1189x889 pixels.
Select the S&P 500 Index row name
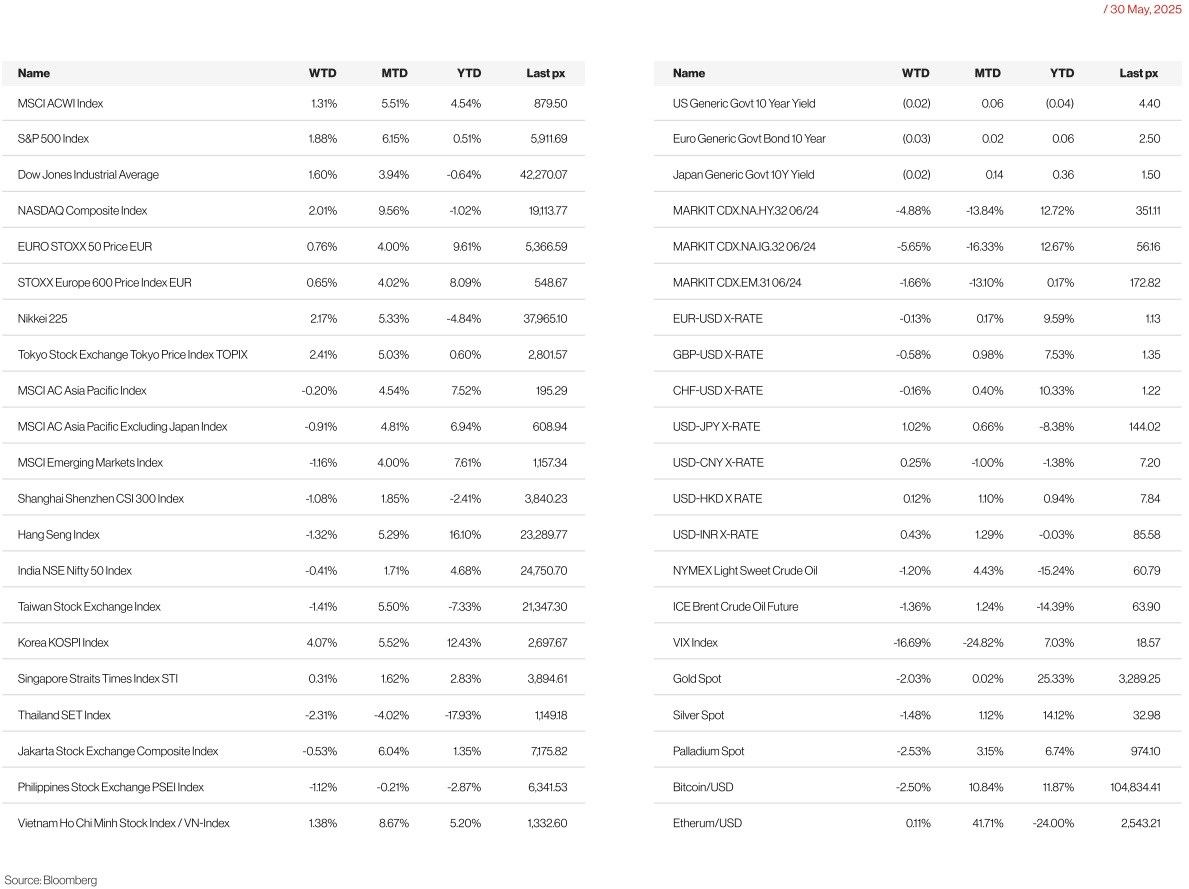[53, 139]
